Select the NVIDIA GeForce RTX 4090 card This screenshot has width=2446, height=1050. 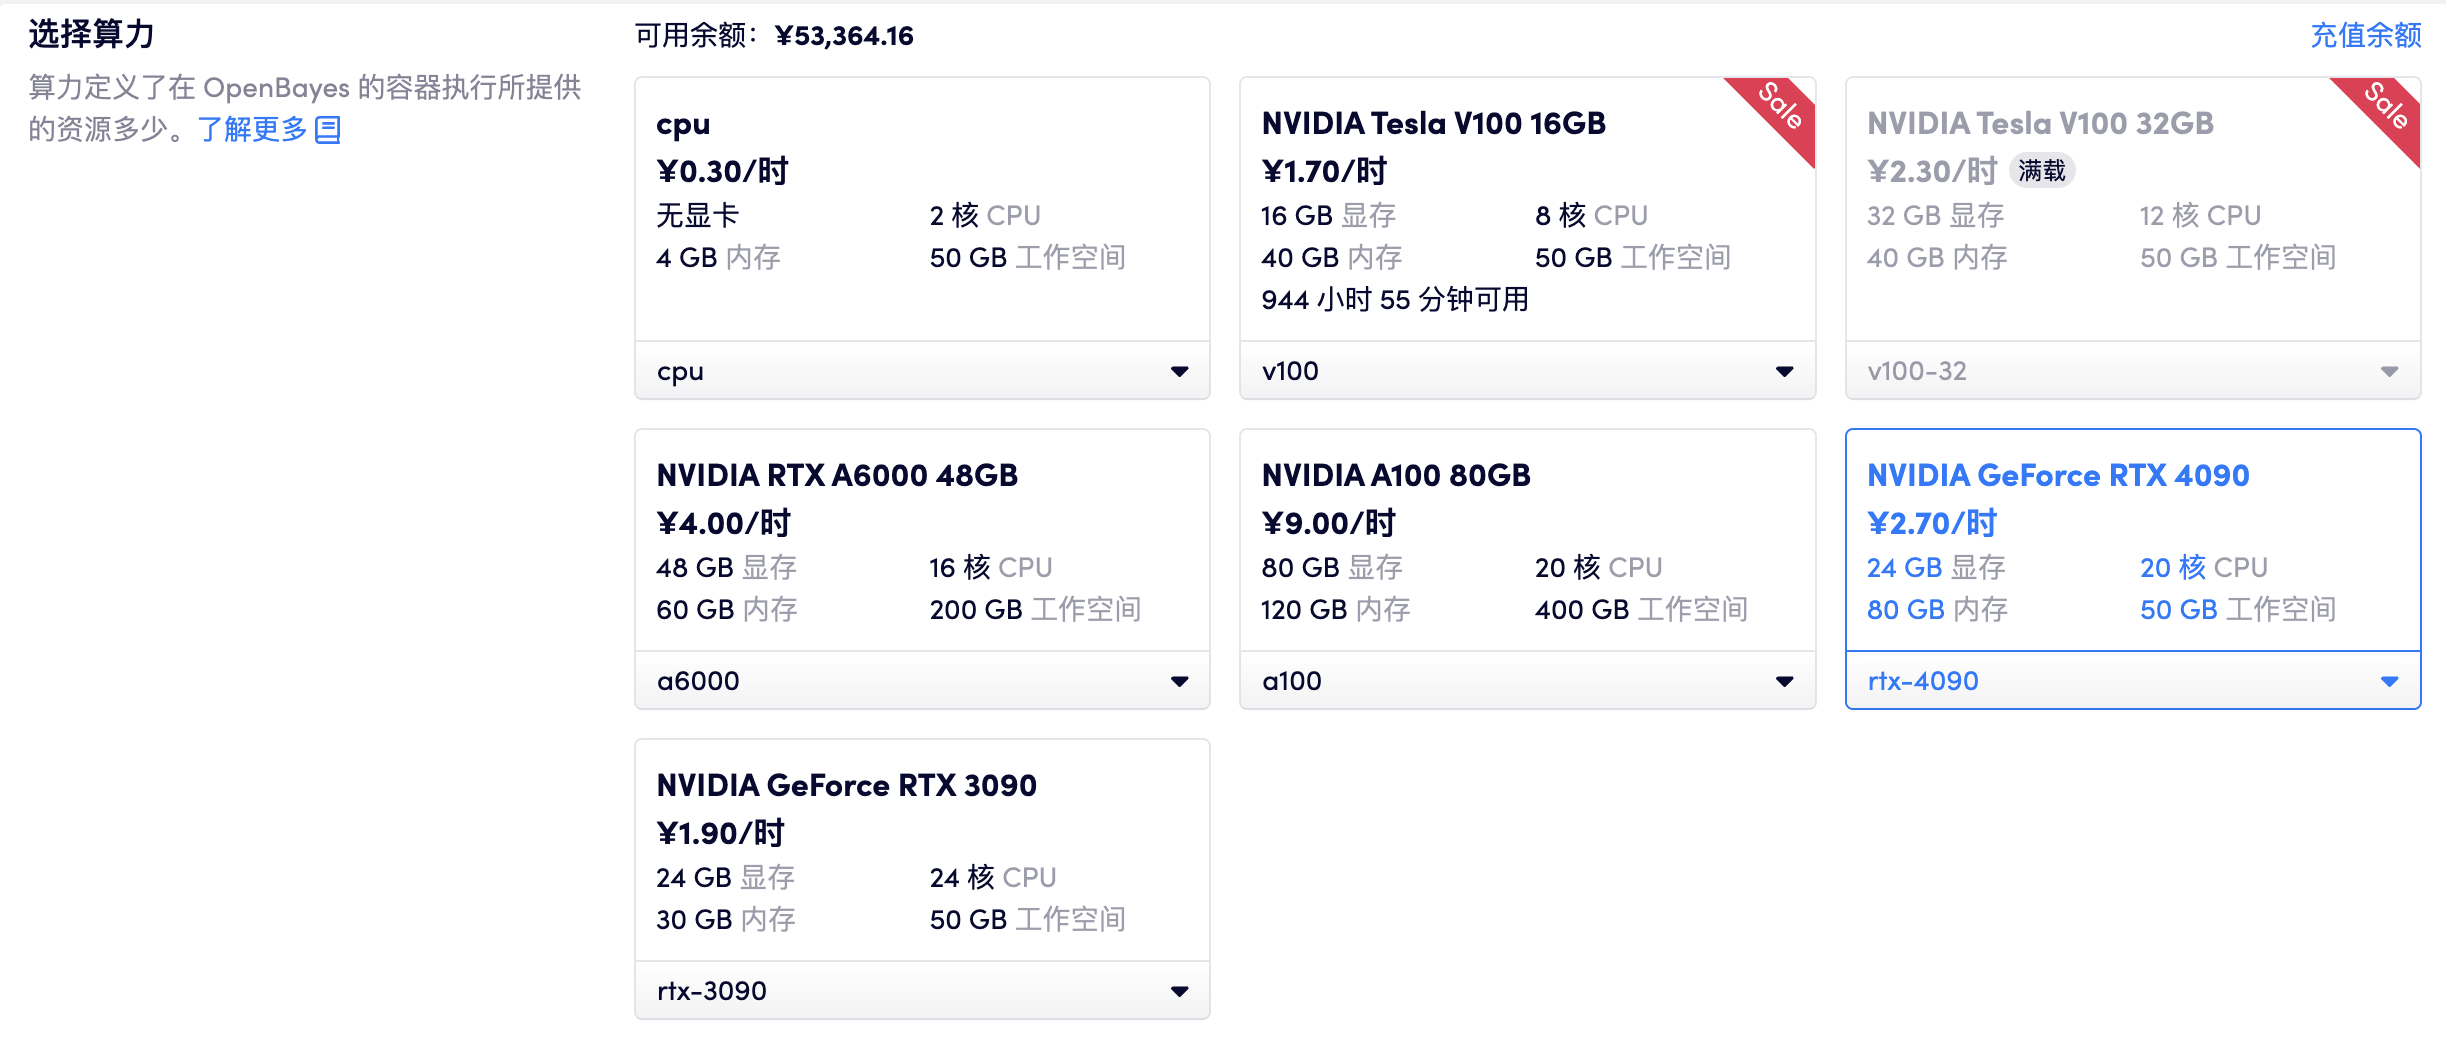2132,541
